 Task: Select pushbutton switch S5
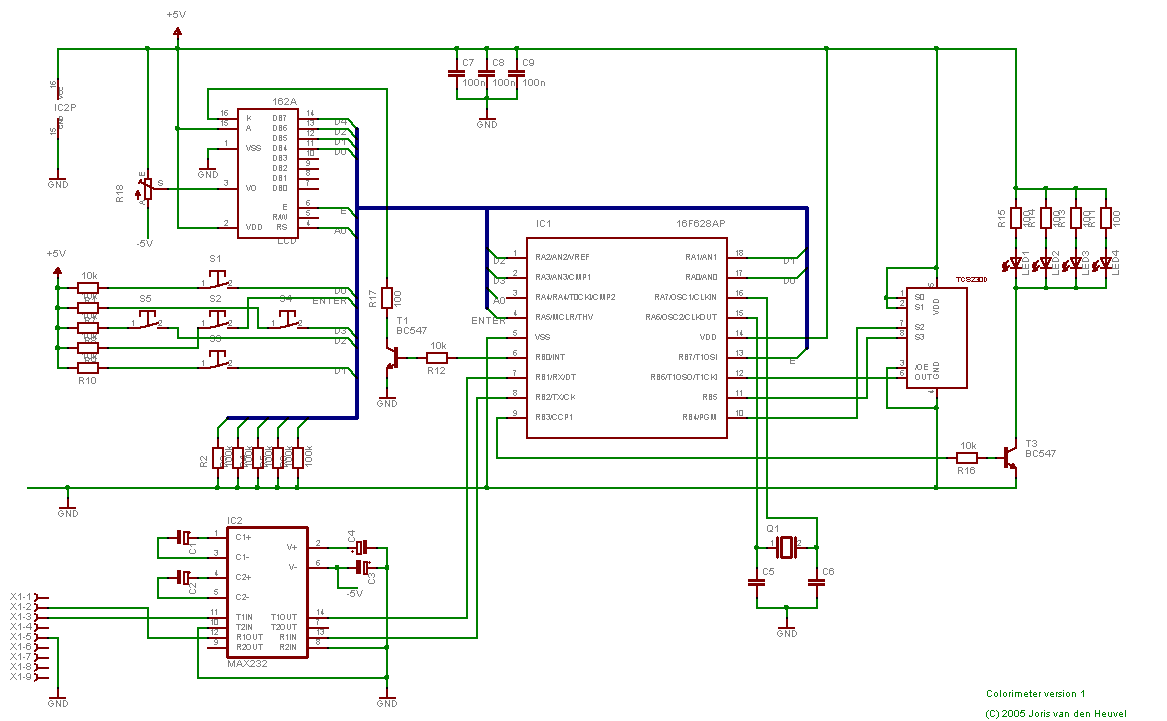147,321
